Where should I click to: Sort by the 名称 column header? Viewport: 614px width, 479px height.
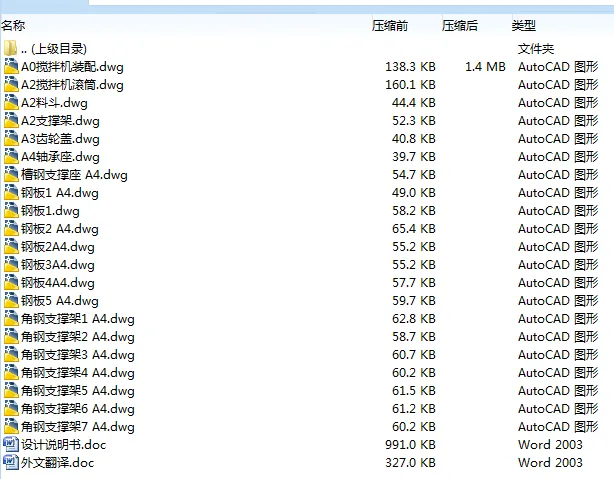coord(14,26)
